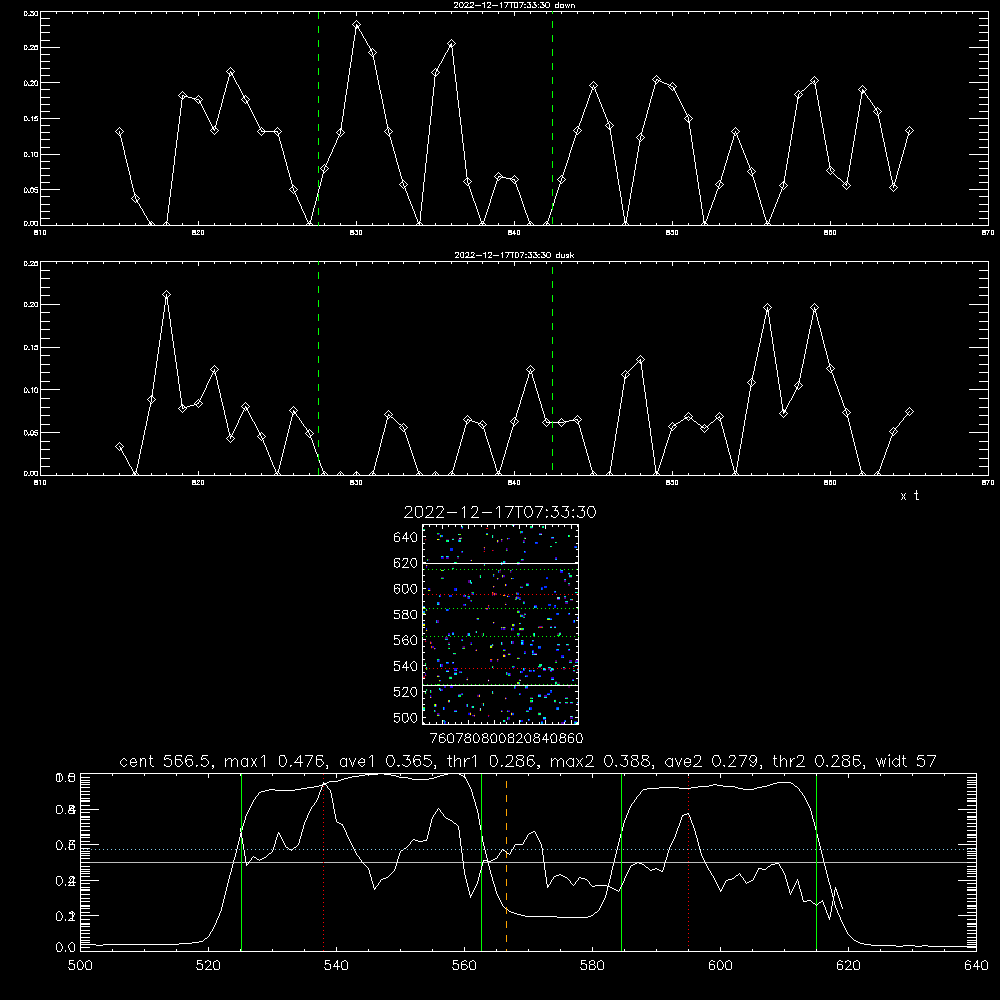Click the x-axis label 580 of the bottom plot

(592, 966)
